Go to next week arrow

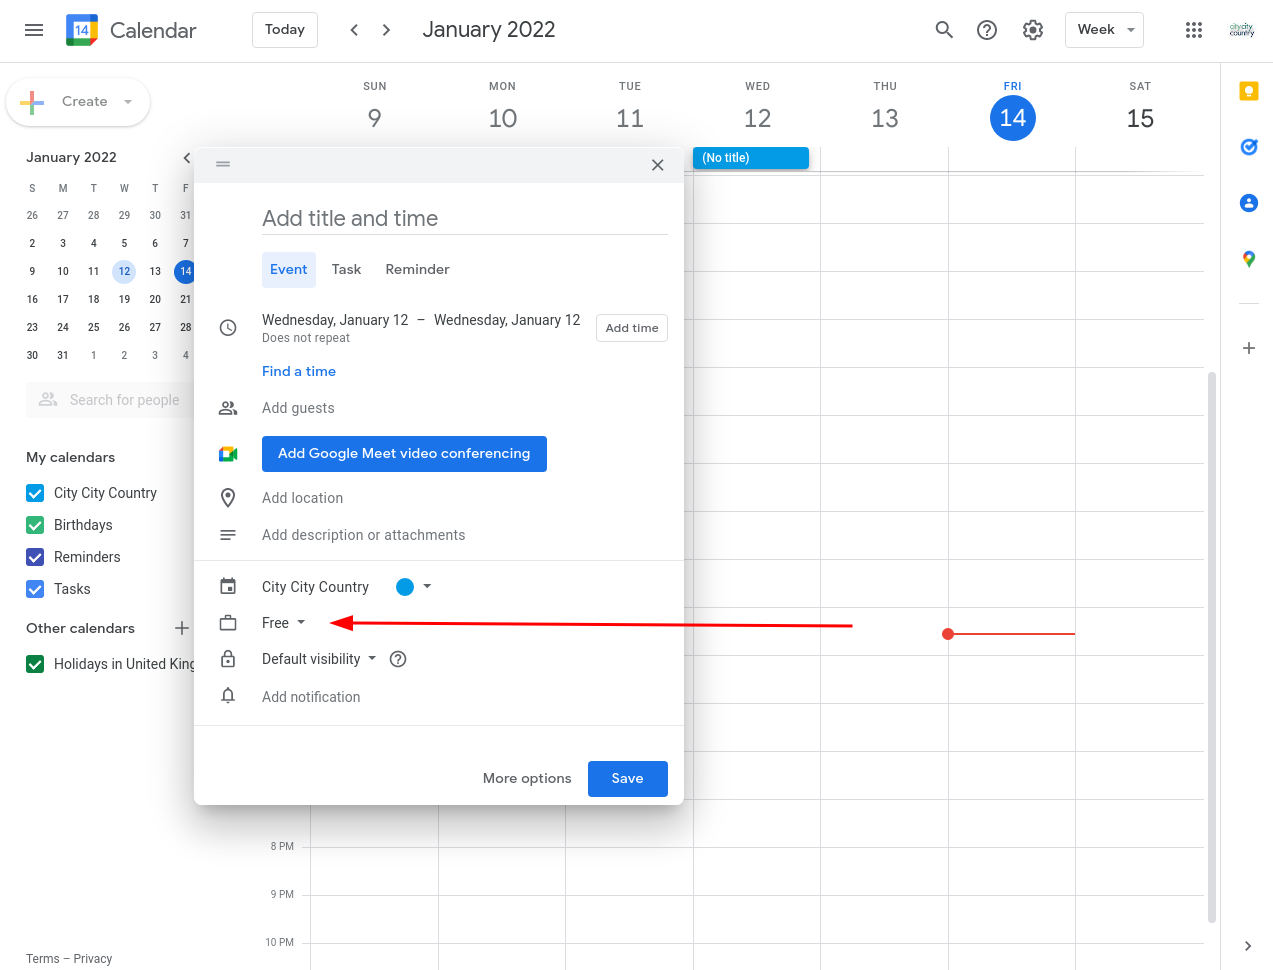click(x=386, y=30)
